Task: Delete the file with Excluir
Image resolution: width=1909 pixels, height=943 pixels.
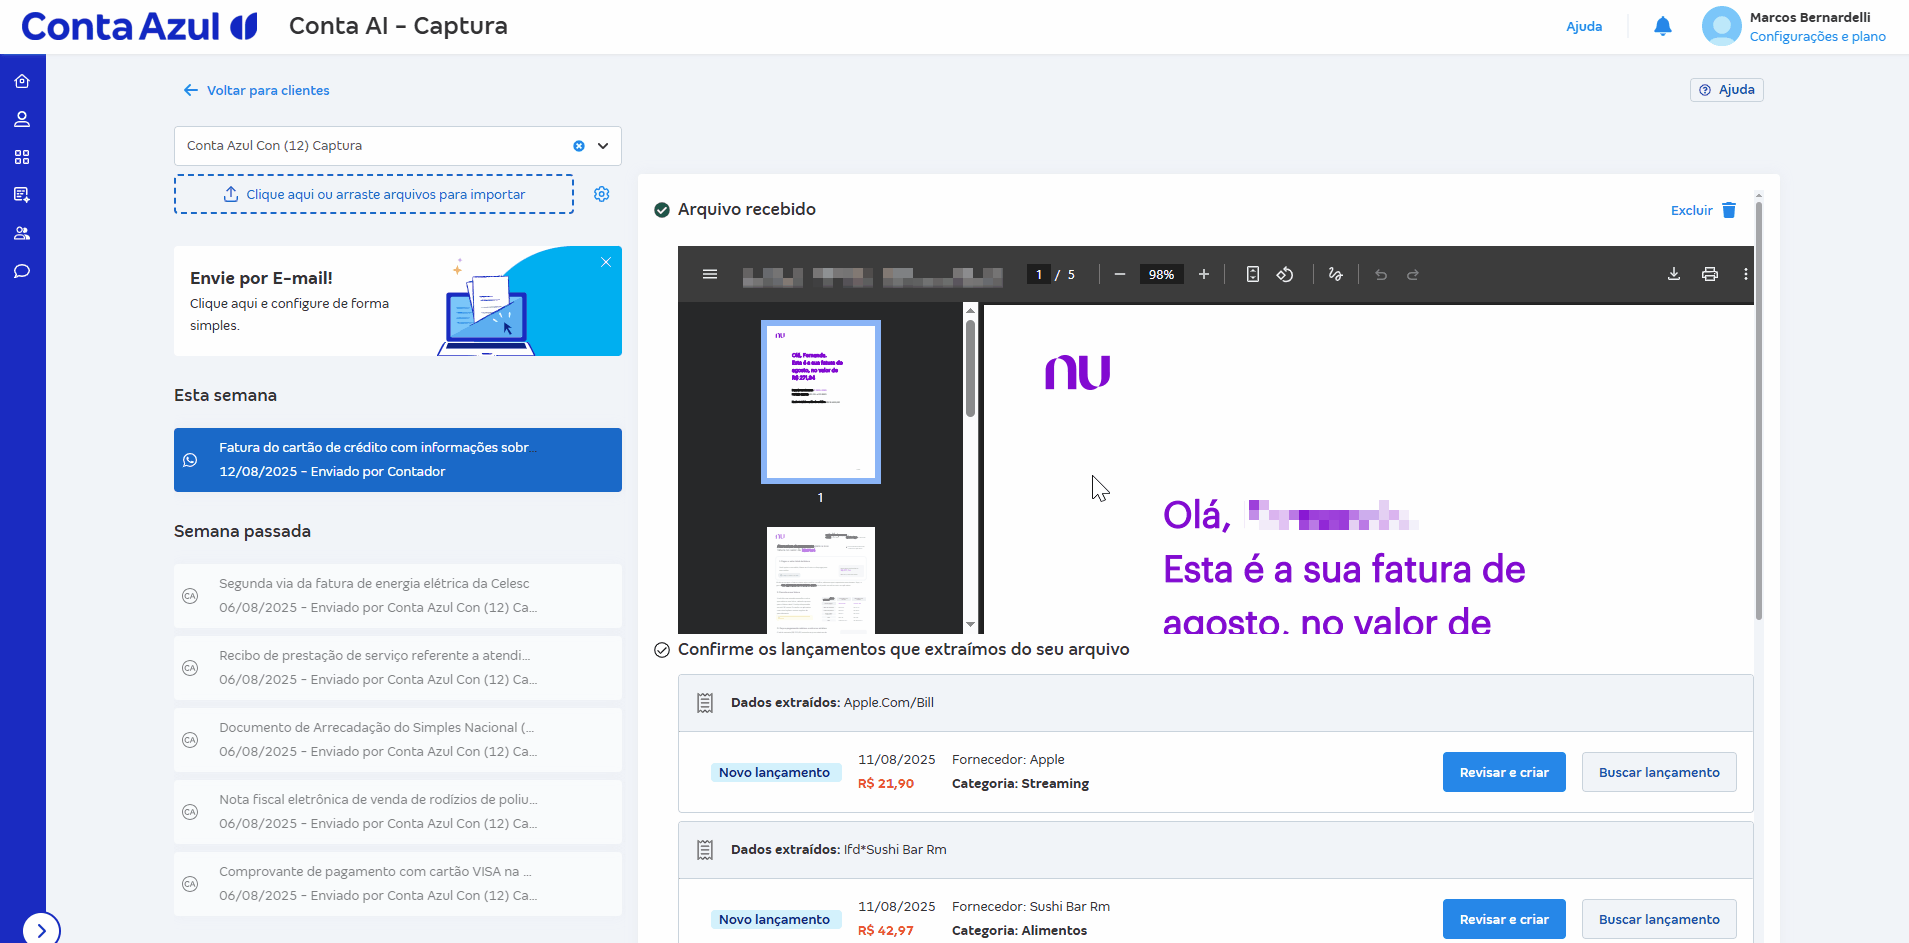Action: (1704, 210)
